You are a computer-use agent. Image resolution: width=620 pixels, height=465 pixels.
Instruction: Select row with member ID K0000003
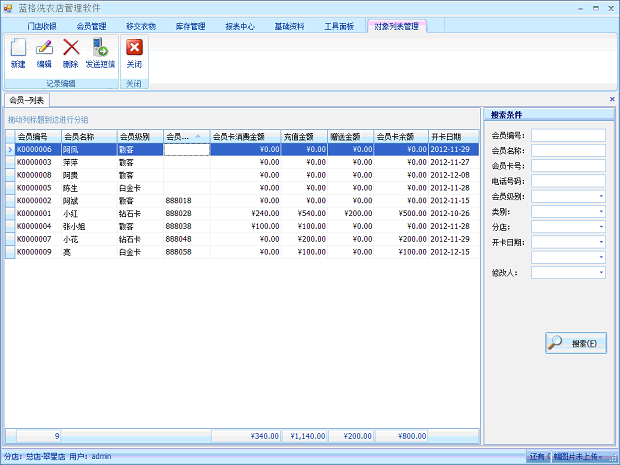(x=242, y=162)
